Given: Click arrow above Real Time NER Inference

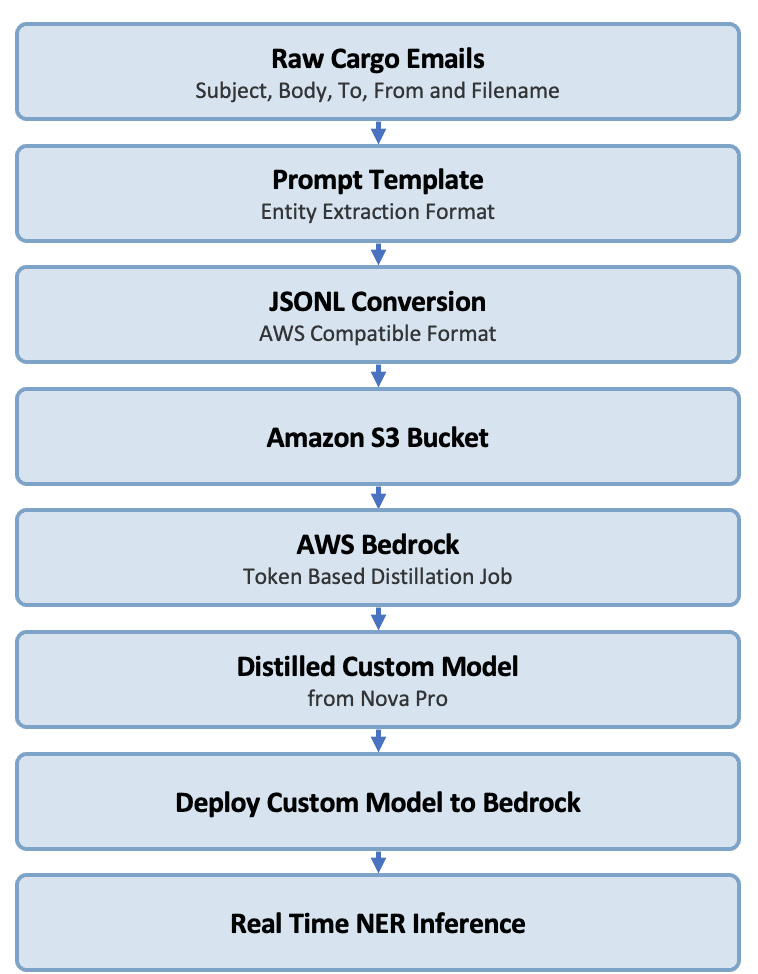Looking at the screenshot, I should pyautogui.click(x=378, y=862).
